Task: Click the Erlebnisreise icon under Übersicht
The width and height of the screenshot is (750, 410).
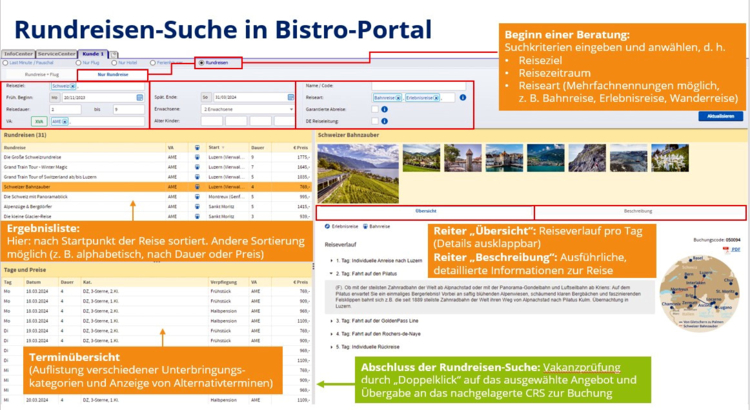Action: [328, 226]
